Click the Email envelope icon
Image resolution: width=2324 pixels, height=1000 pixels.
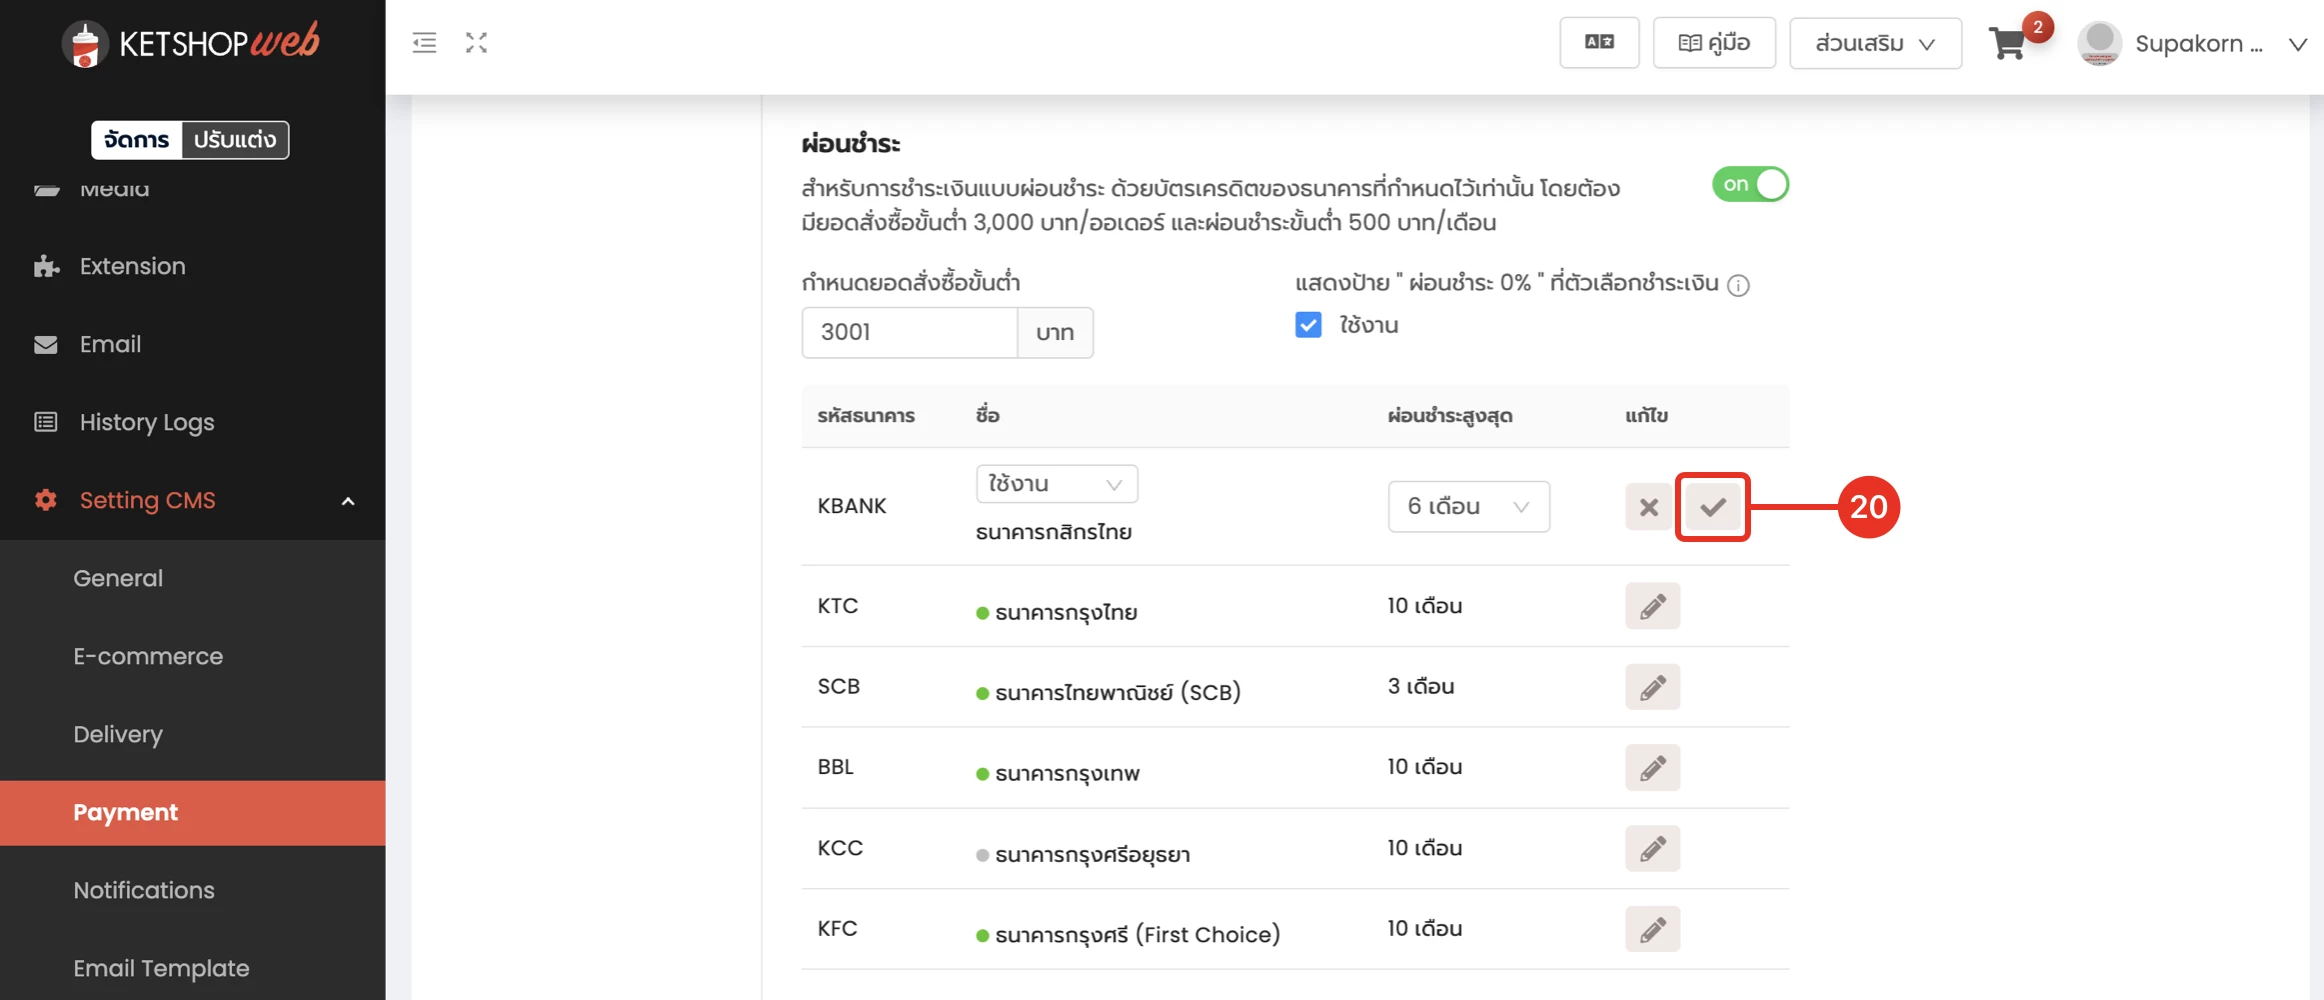46,344
